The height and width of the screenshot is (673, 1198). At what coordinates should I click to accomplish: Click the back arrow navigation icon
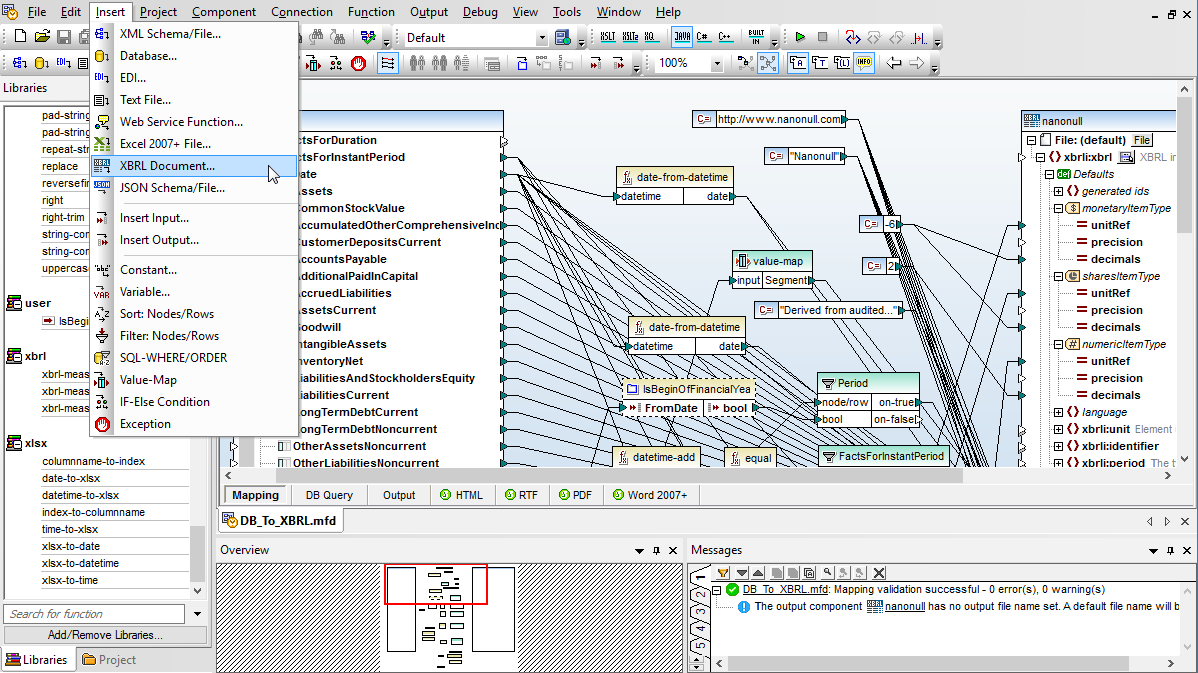tap(893, 63)
